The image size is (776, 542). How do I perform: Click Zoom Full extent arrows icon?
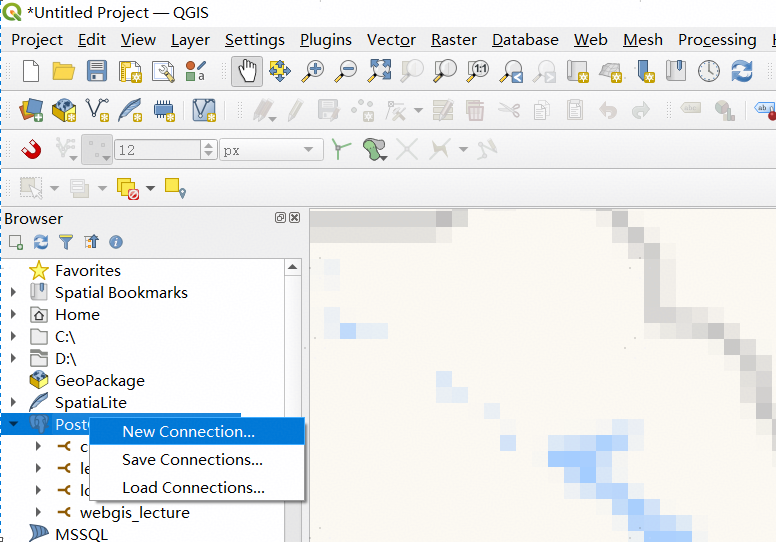(x=379, y=71)
